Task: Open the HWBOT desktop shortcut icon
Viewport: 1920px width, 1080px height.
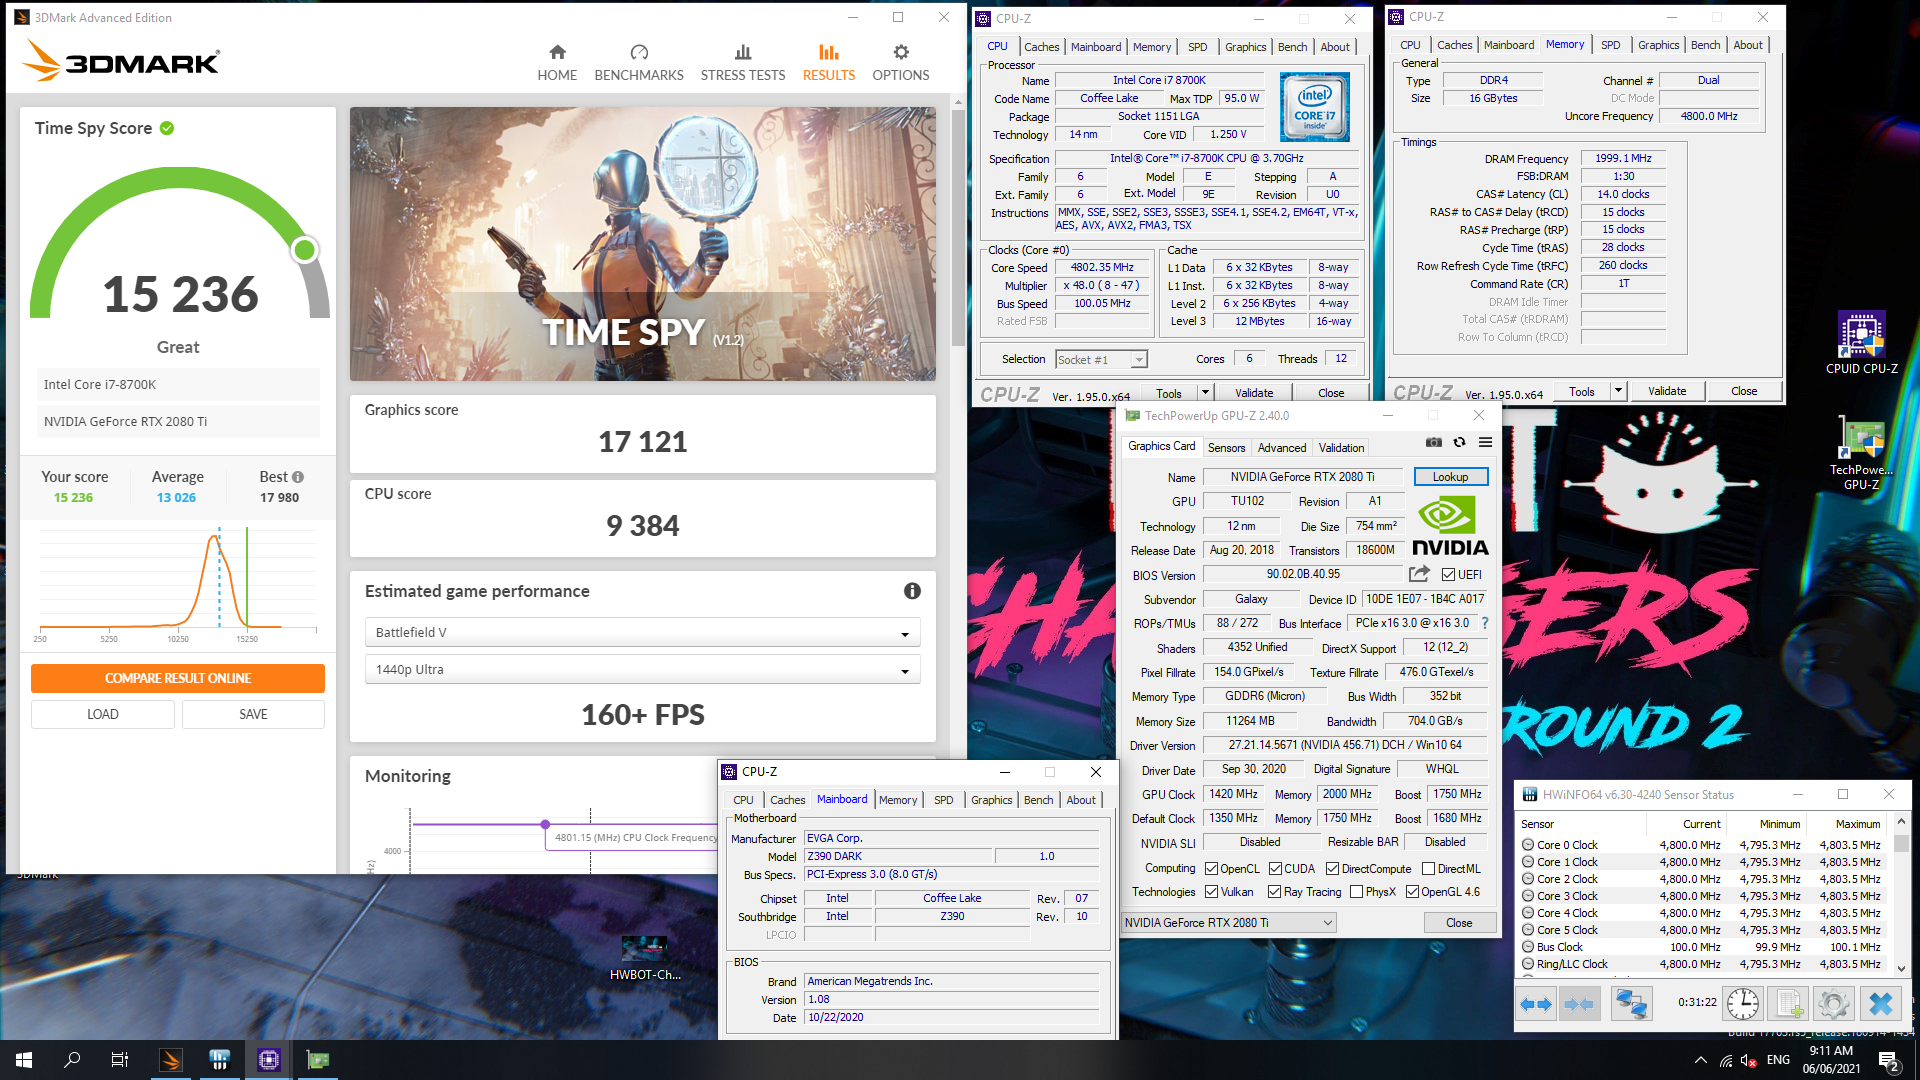Action: pyautogui.click(x=645, y=957)
